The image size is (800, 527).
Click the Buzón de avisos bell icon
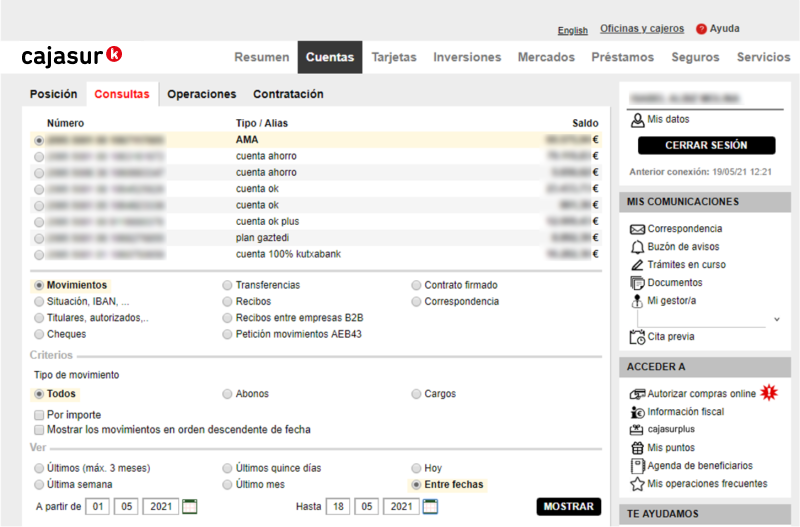pos(637,247)
